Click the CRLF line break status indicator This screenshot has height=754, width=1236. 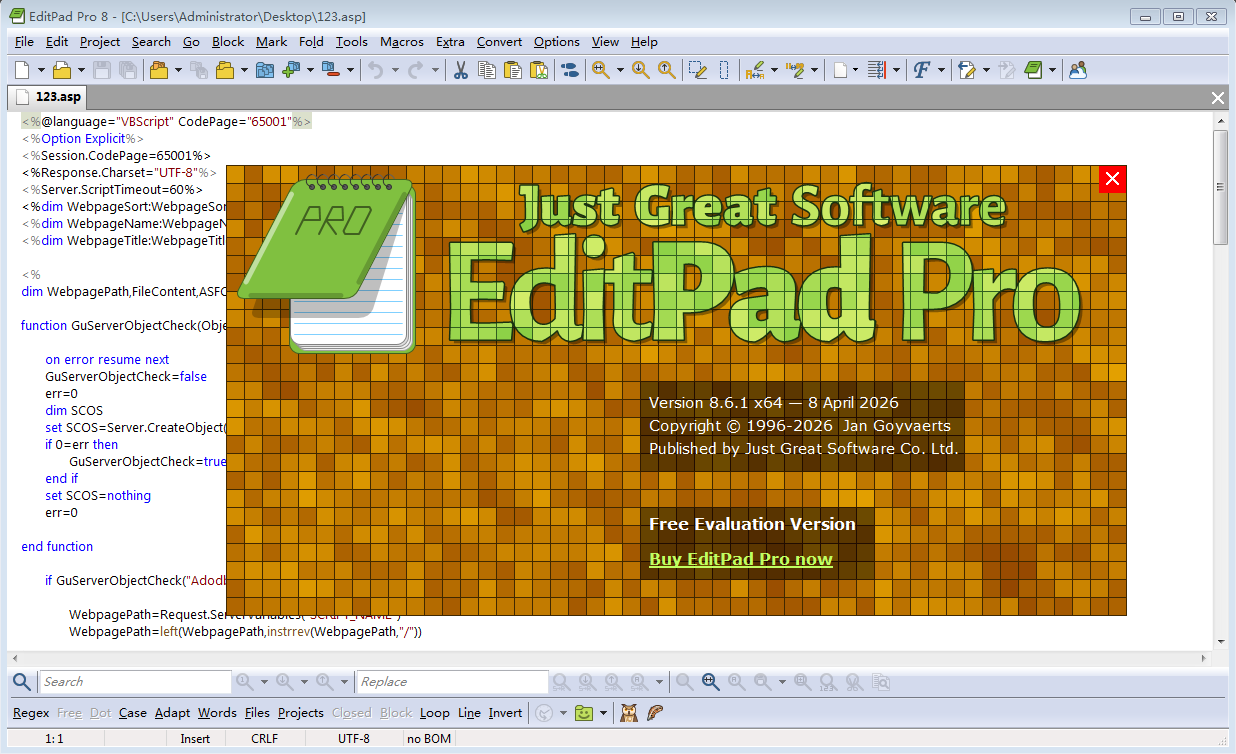265,739
